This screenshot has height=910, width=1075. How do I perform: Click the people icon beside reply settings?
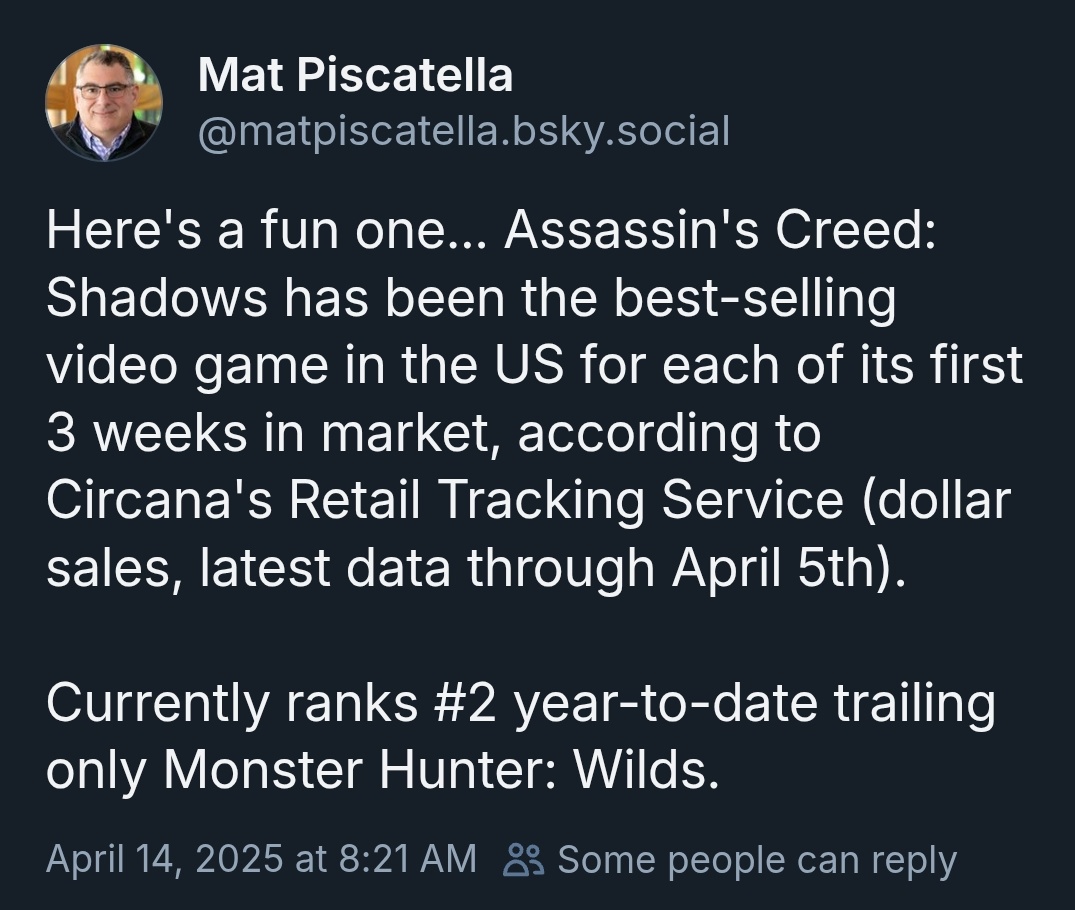tap(524, 860)
